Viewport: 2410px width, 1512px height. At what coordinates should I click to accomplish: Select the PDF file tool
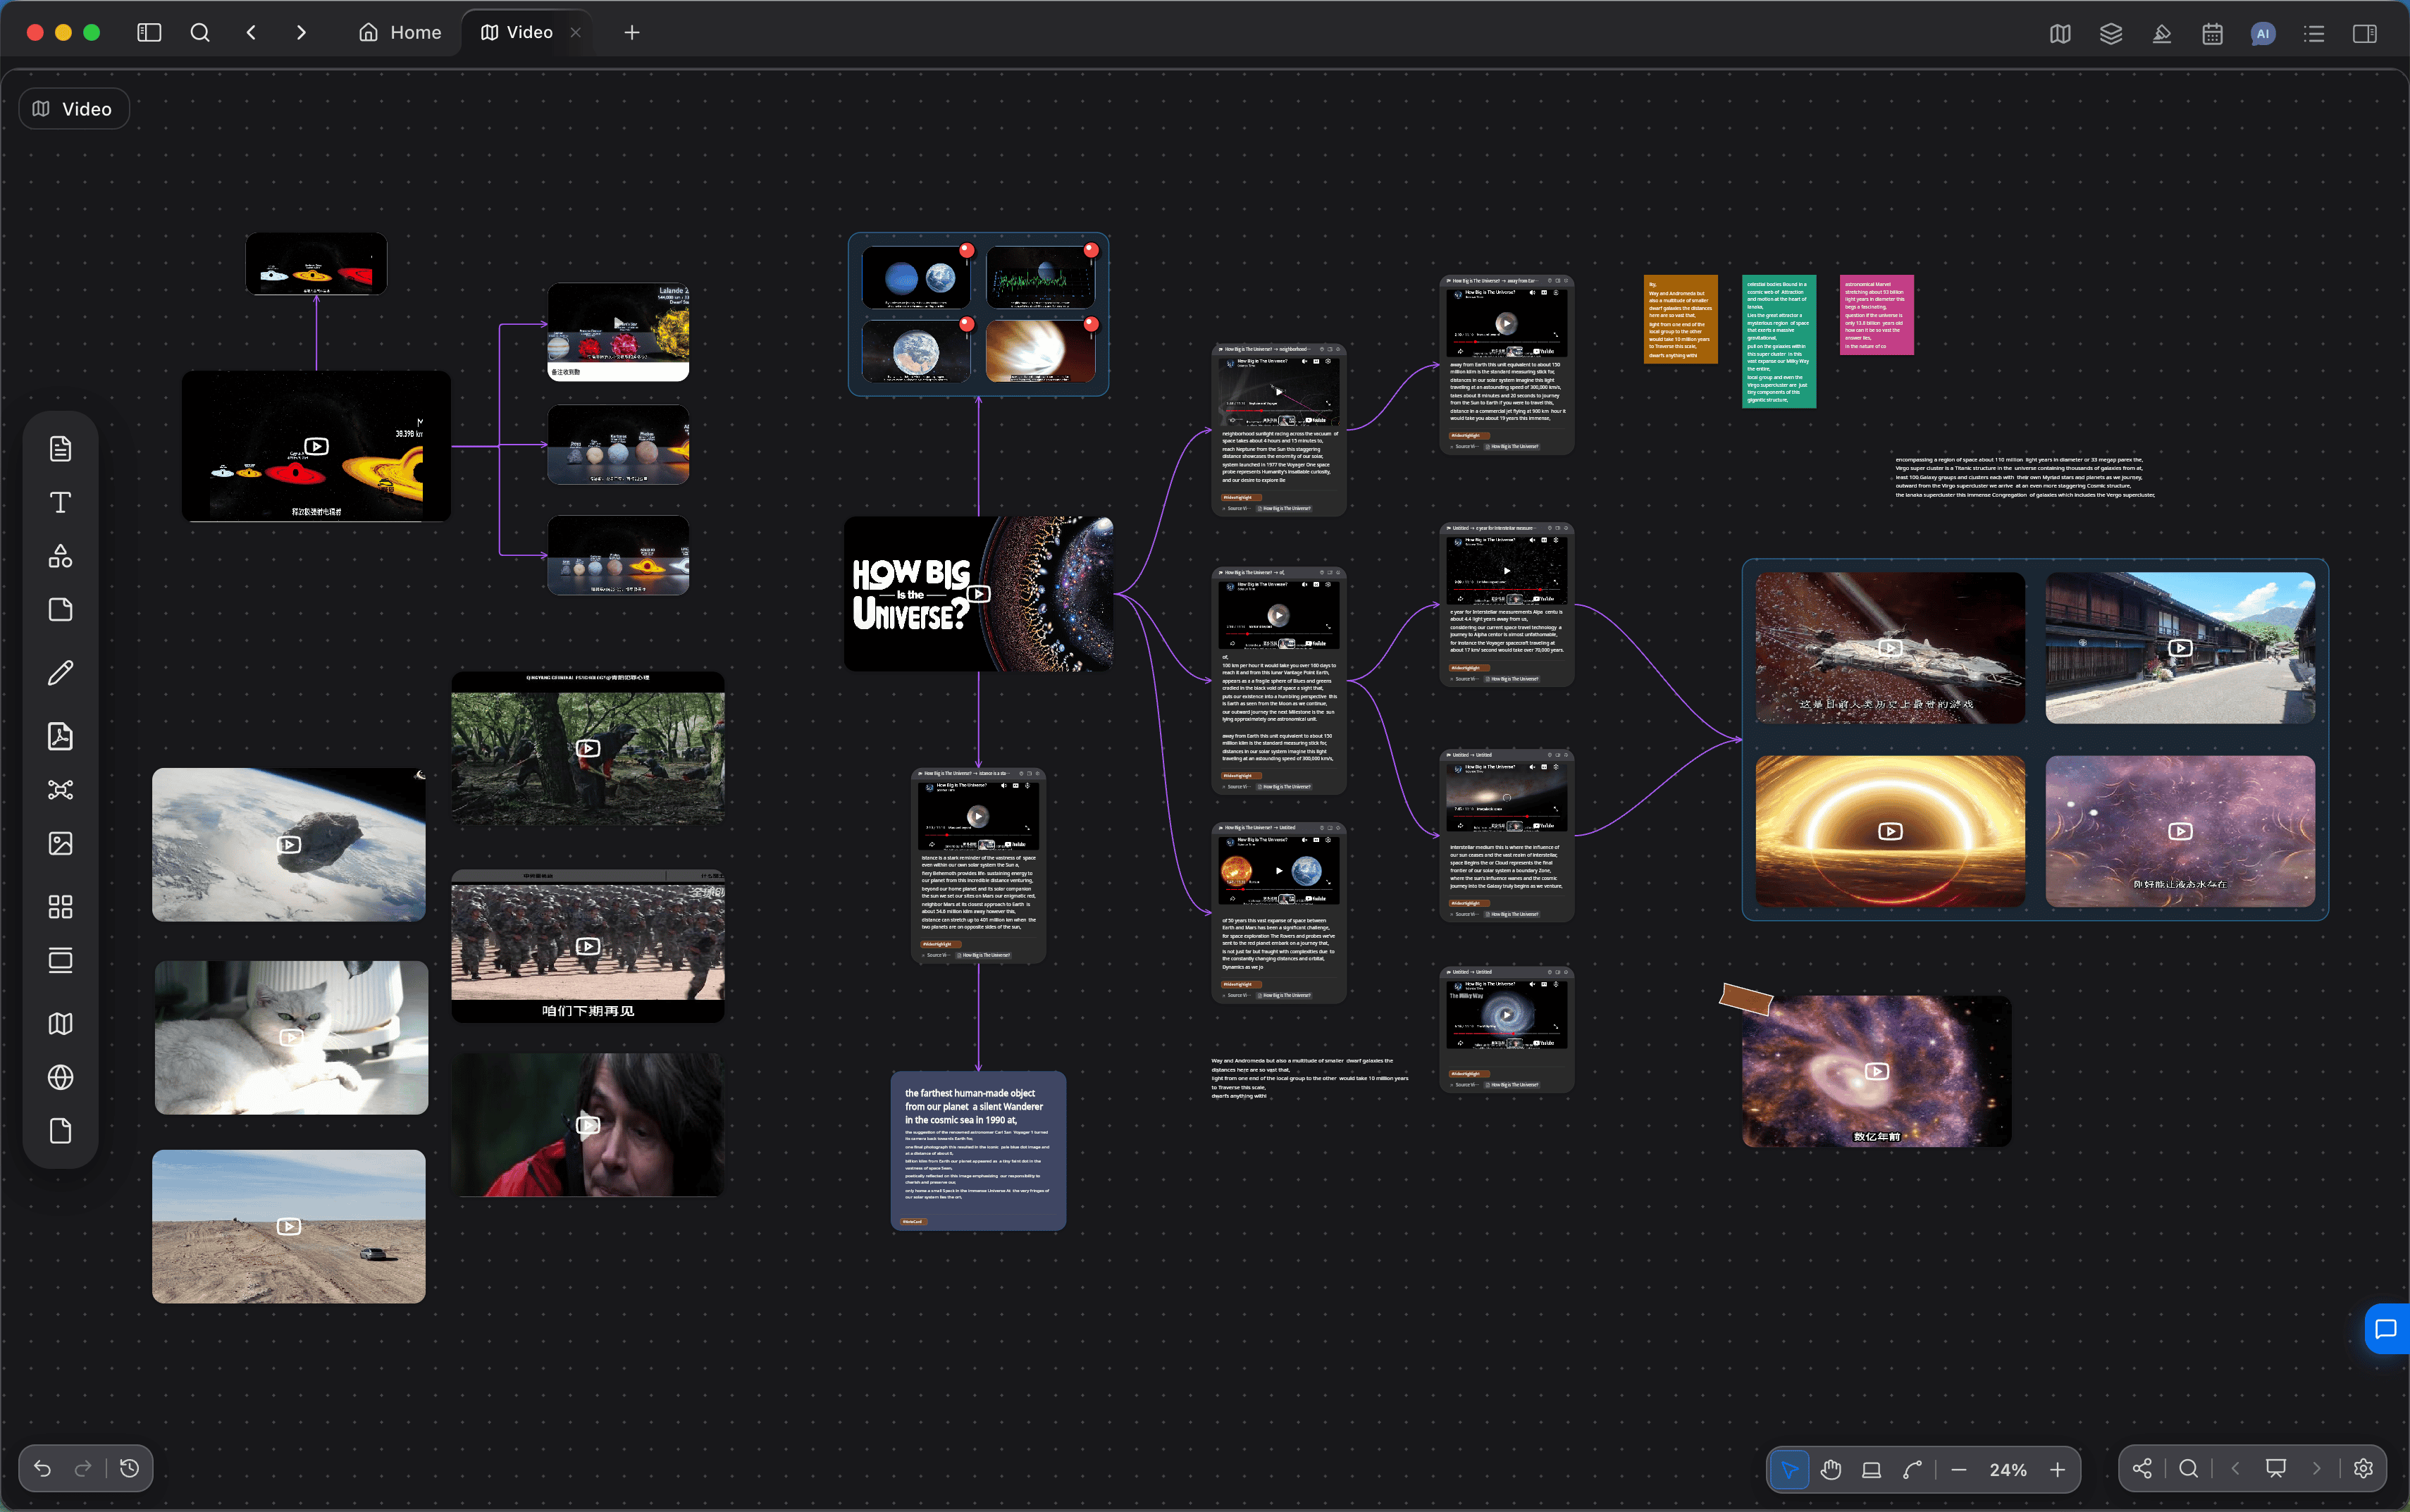(x=60, y=736)
